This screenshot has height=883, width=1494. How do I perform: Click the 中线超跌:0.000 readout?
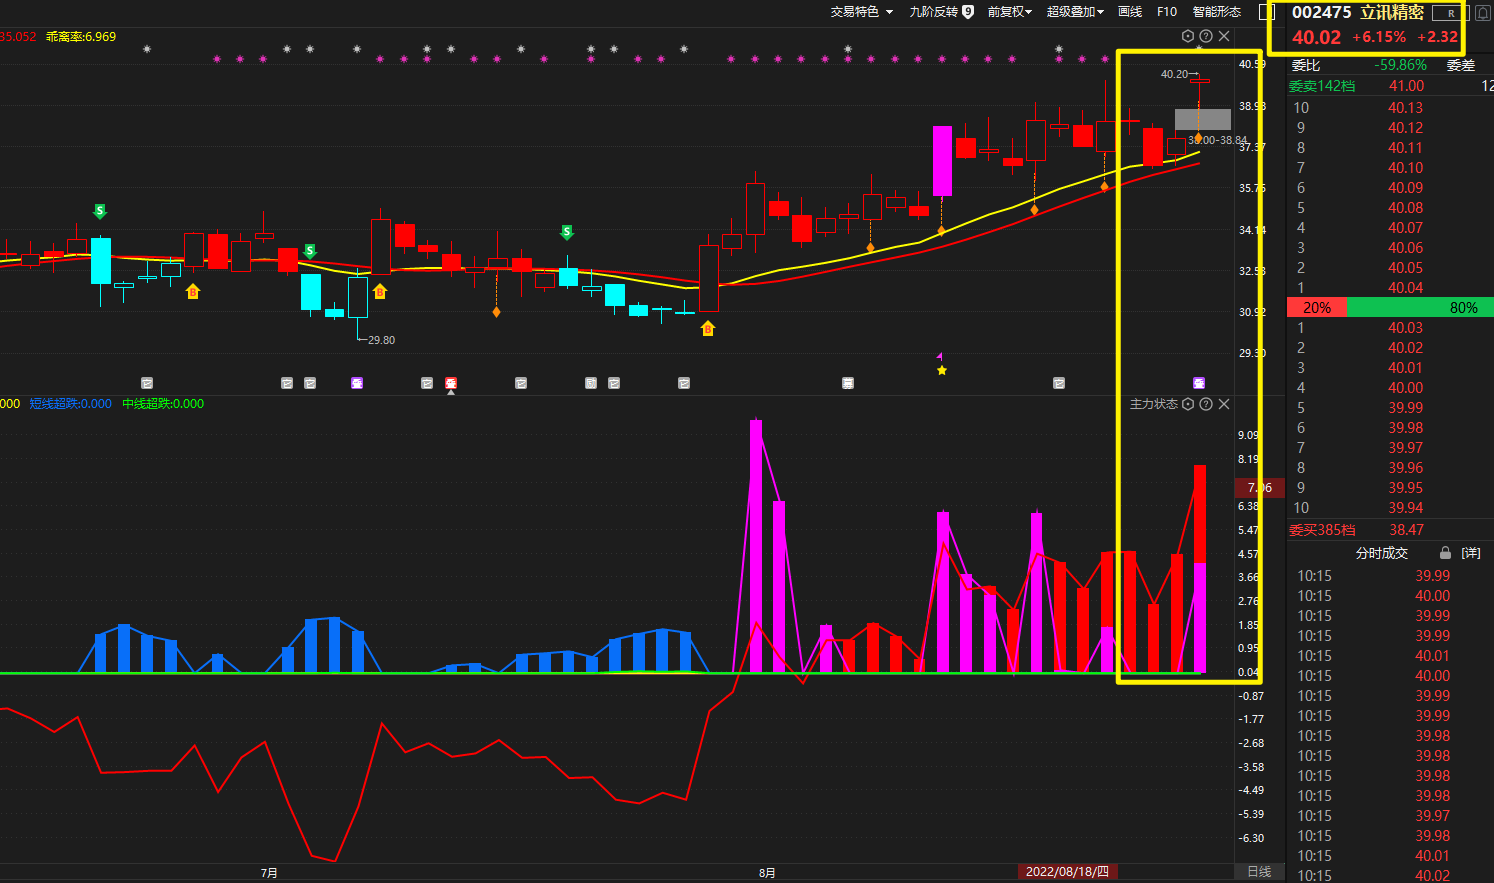click(163, 404)
